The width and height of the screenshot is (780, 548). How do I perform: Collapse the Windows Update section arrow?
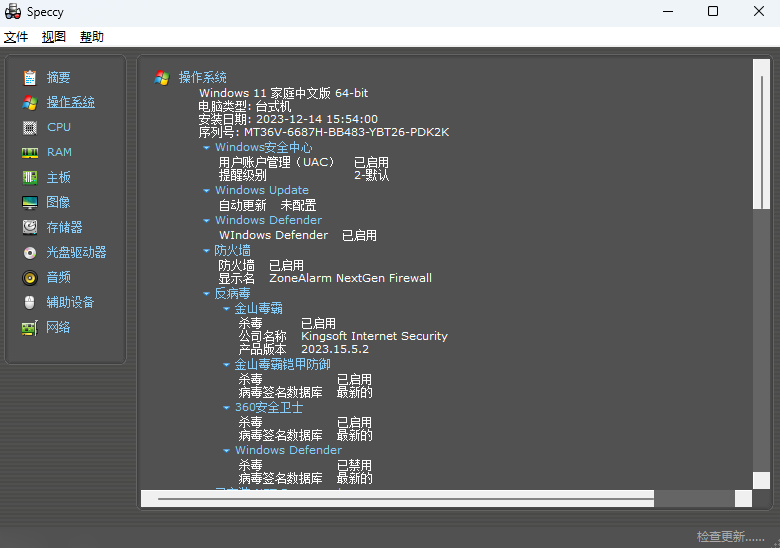[207, 191]
